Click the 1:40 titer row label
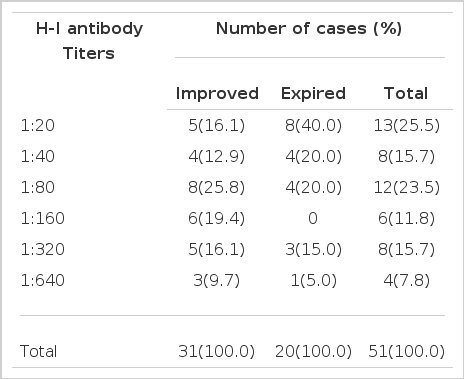The width and height of the screenshot is (464, 379). tap(38, 156)
